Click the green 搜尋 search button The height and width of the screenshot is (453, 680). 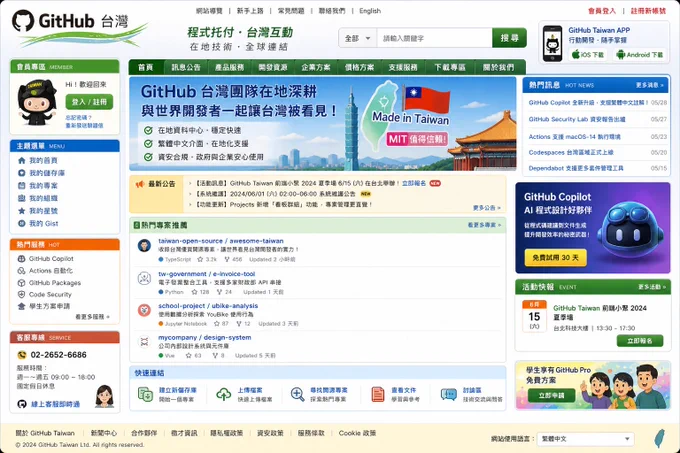pos(510,38)
